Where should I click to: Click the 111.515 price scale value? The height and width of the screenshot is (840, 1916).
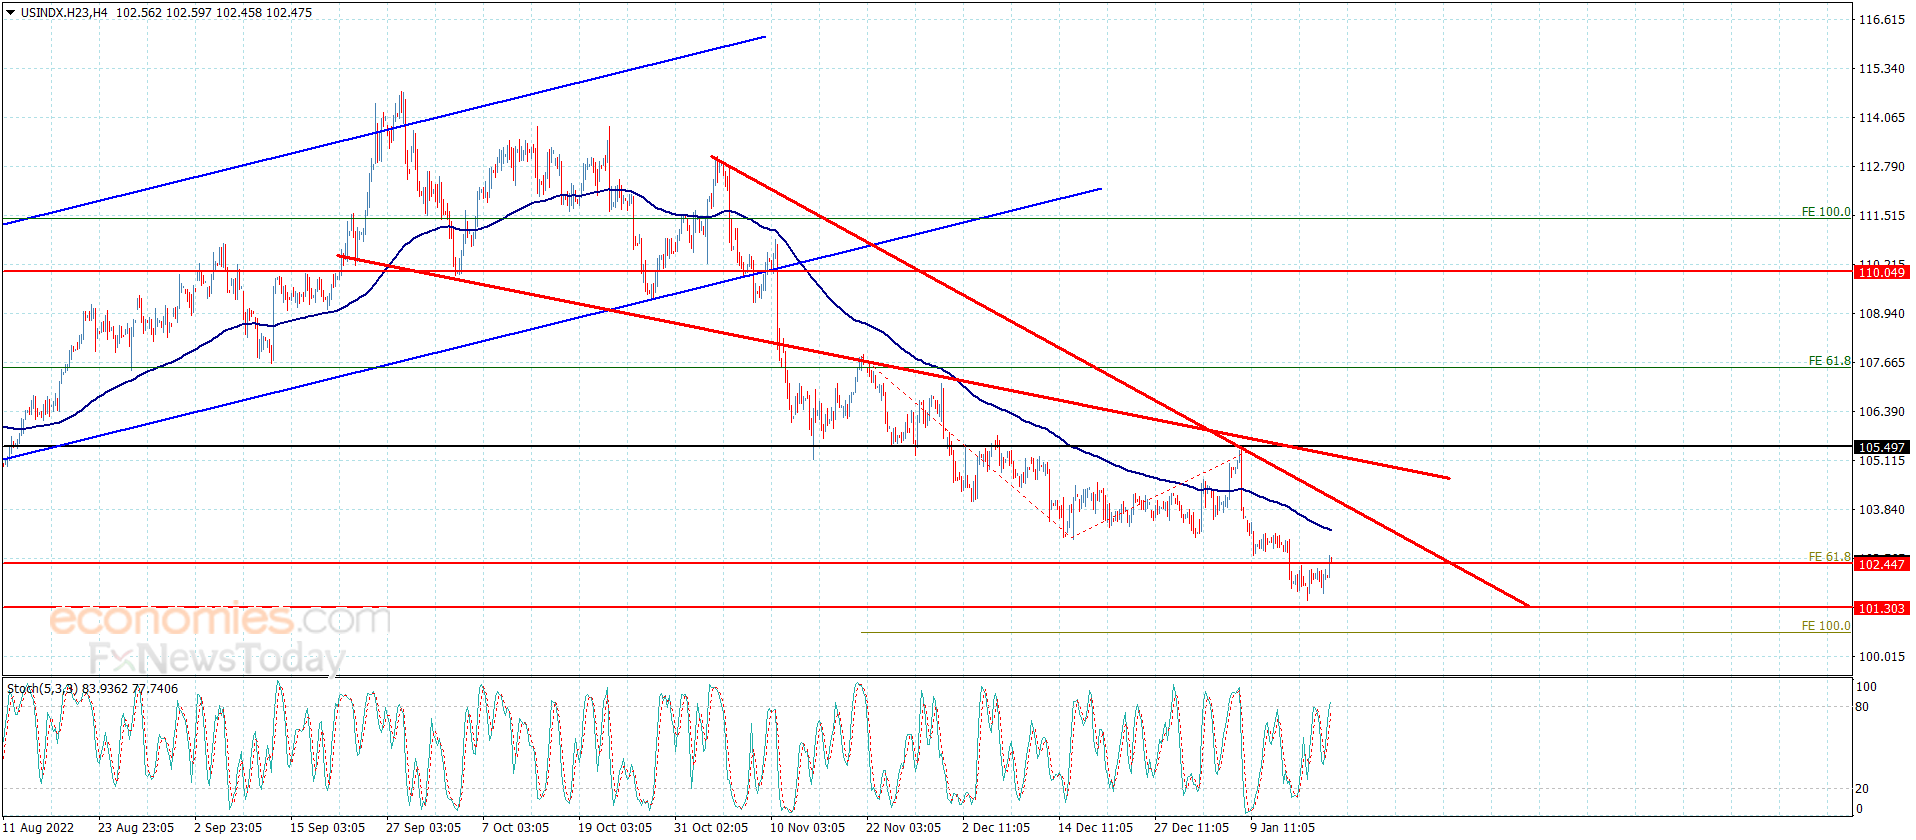pos(1881,216)
